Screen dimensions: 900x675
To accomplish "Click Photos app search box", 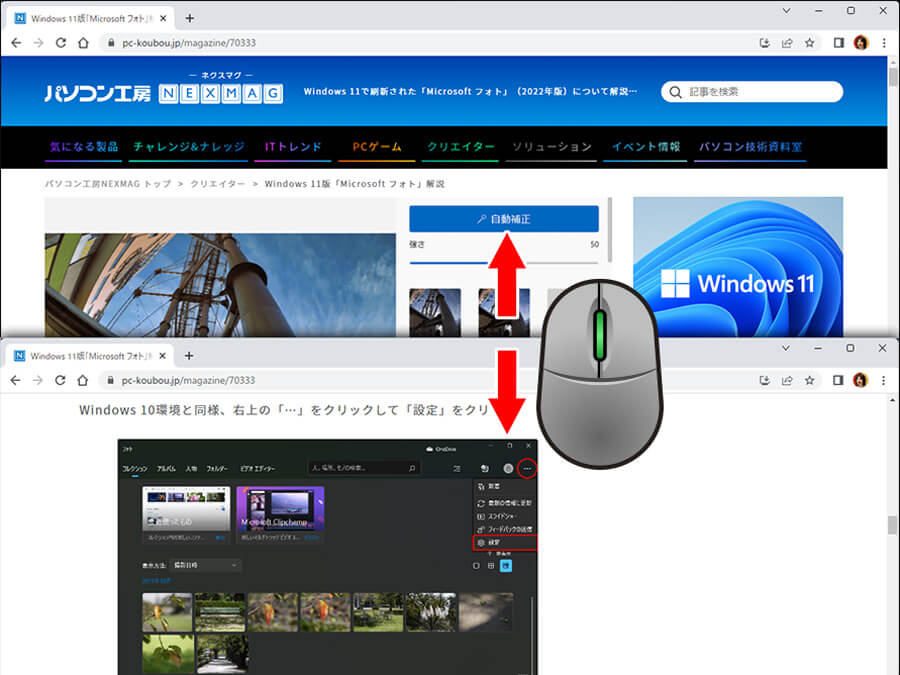I will [364, 468].
